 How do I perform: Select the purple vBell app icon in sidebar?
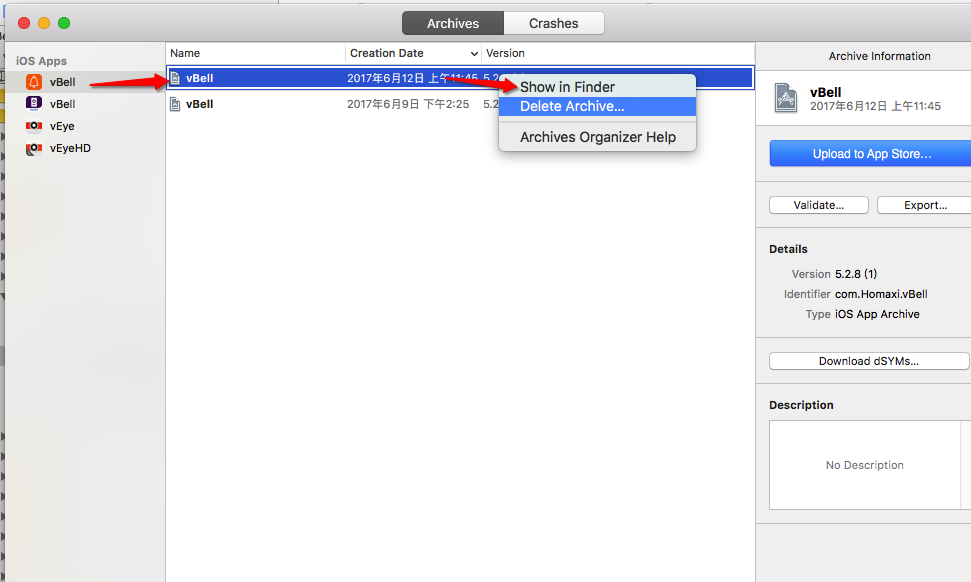pyautogui.click(x=34, y=103)
